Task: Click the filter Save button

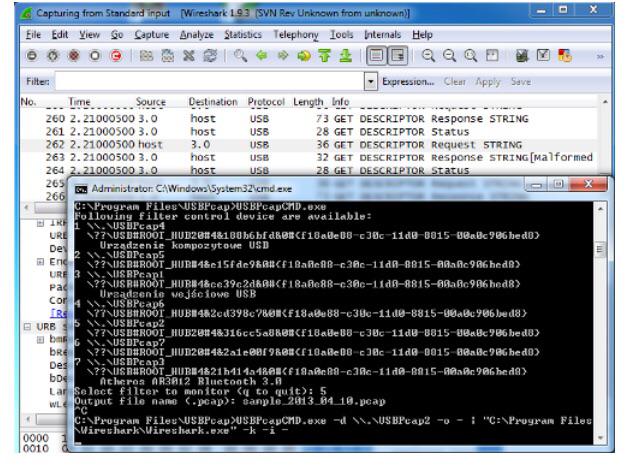Action: click(521, 82)
